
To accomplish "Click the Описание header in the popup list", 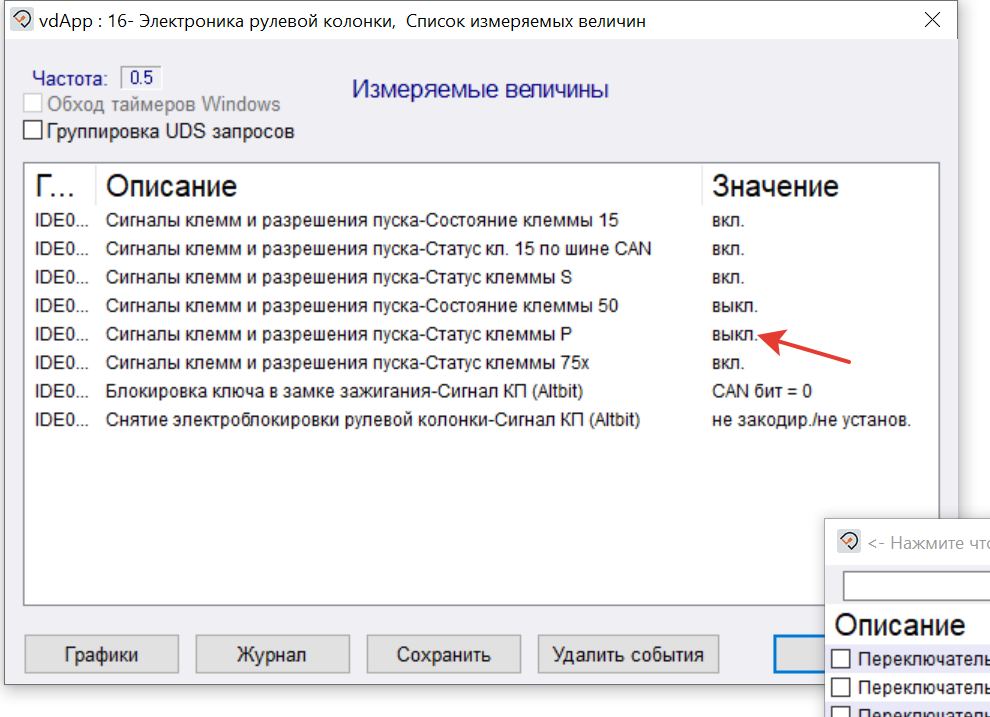I will [x=900, y=625].
